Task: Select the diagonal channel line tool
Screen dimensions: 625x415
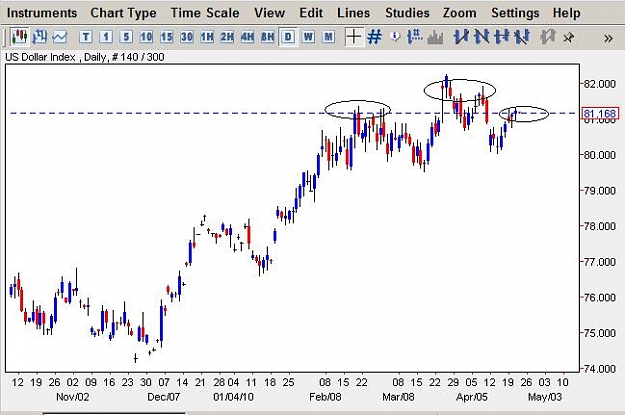Action: pyautogui.click(x=522, y=37)
